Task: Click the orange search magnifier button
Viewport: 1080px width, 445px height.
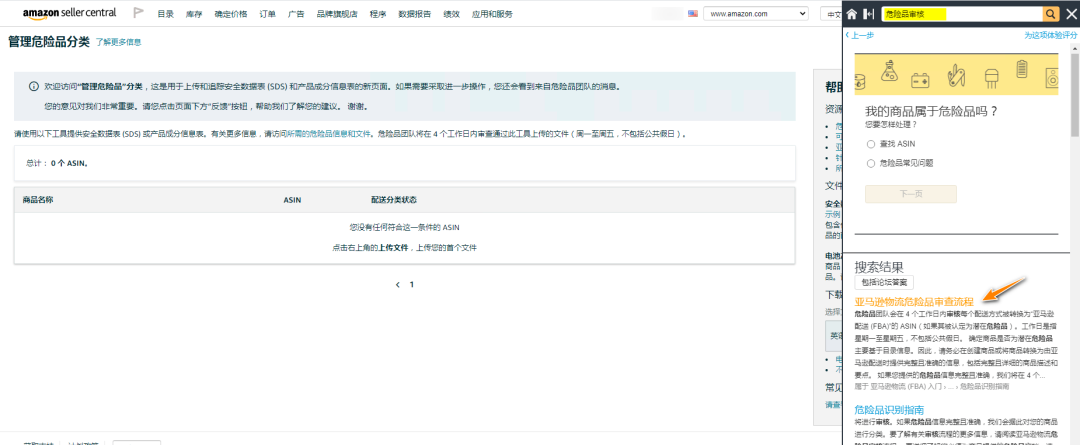Action: (1050, 14)
